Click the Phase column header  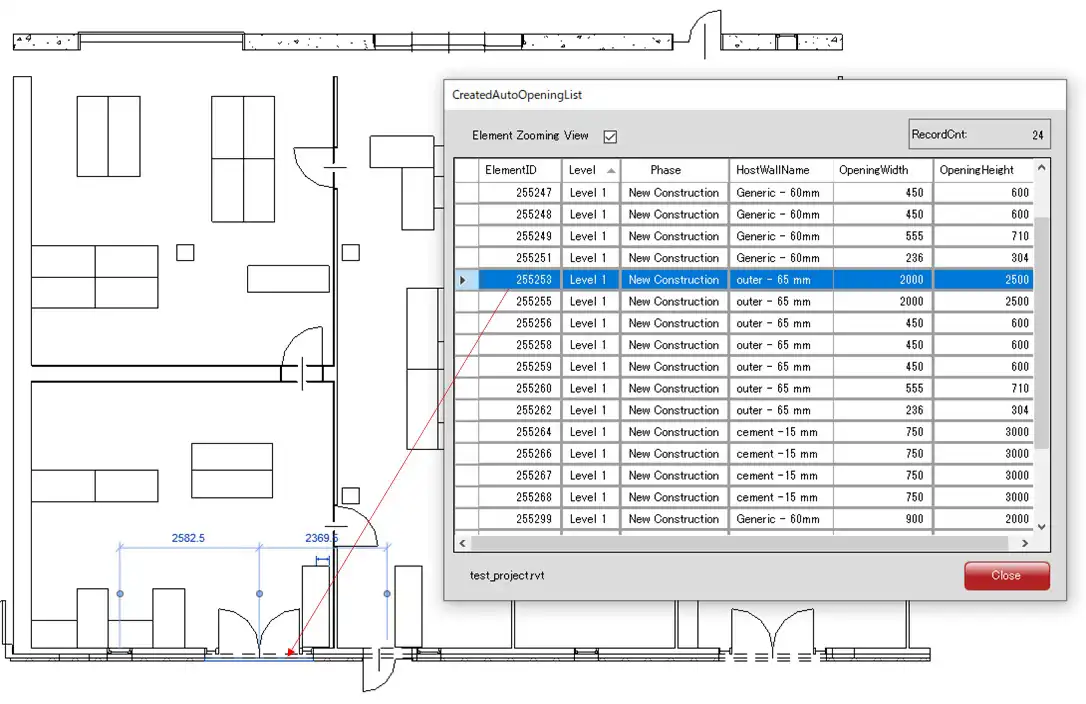tap(673, 170)
